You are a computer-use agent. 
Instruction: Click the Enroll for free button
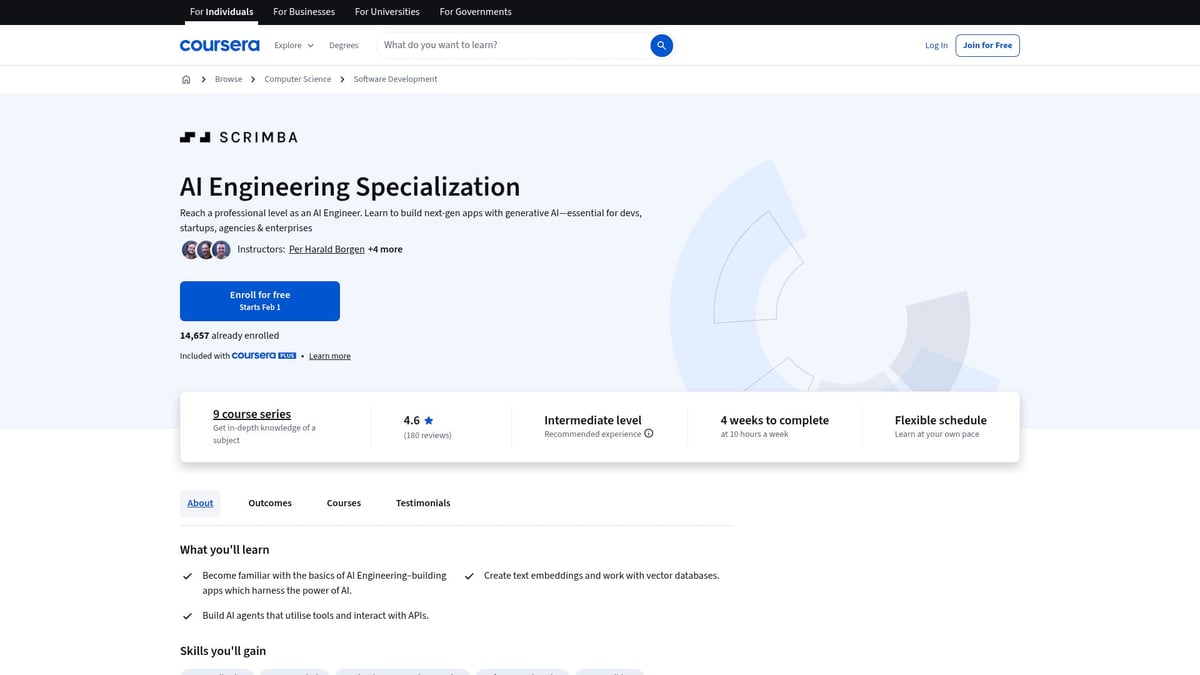tap(260, 301)
